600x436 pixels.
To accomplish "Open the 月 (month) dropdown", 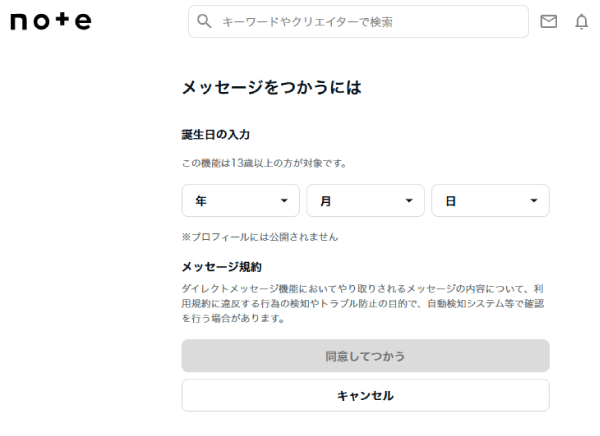I will 365,201.
